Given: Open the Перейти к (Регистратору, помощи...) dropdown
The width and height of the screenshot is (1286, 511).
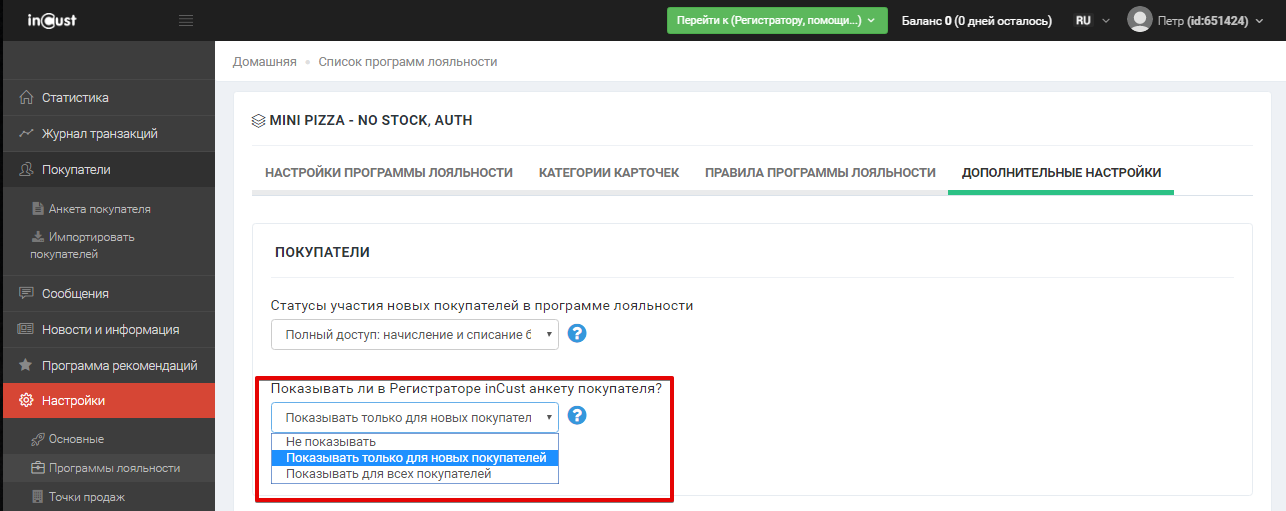Looking at the screenshot, I should 777,20.
